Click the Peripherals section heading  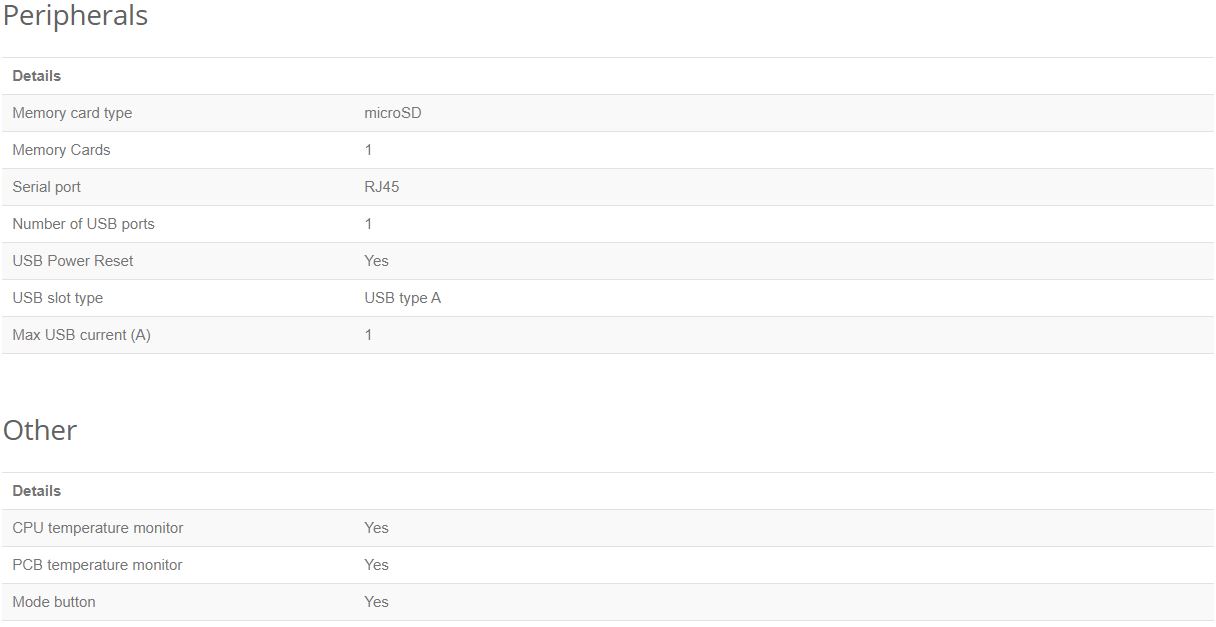75,16
